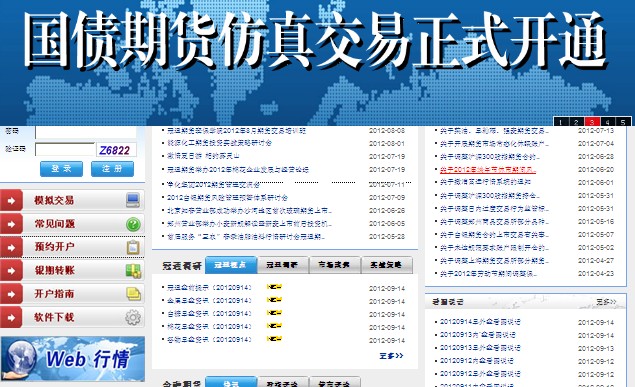The width and height of the screenshot is (635, 387).
Task: Click the red arrow beside 银期转账
Action: (x=11, y=270)
